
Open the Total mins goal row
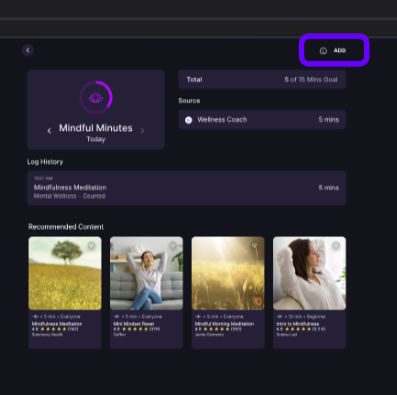[262, 80]
